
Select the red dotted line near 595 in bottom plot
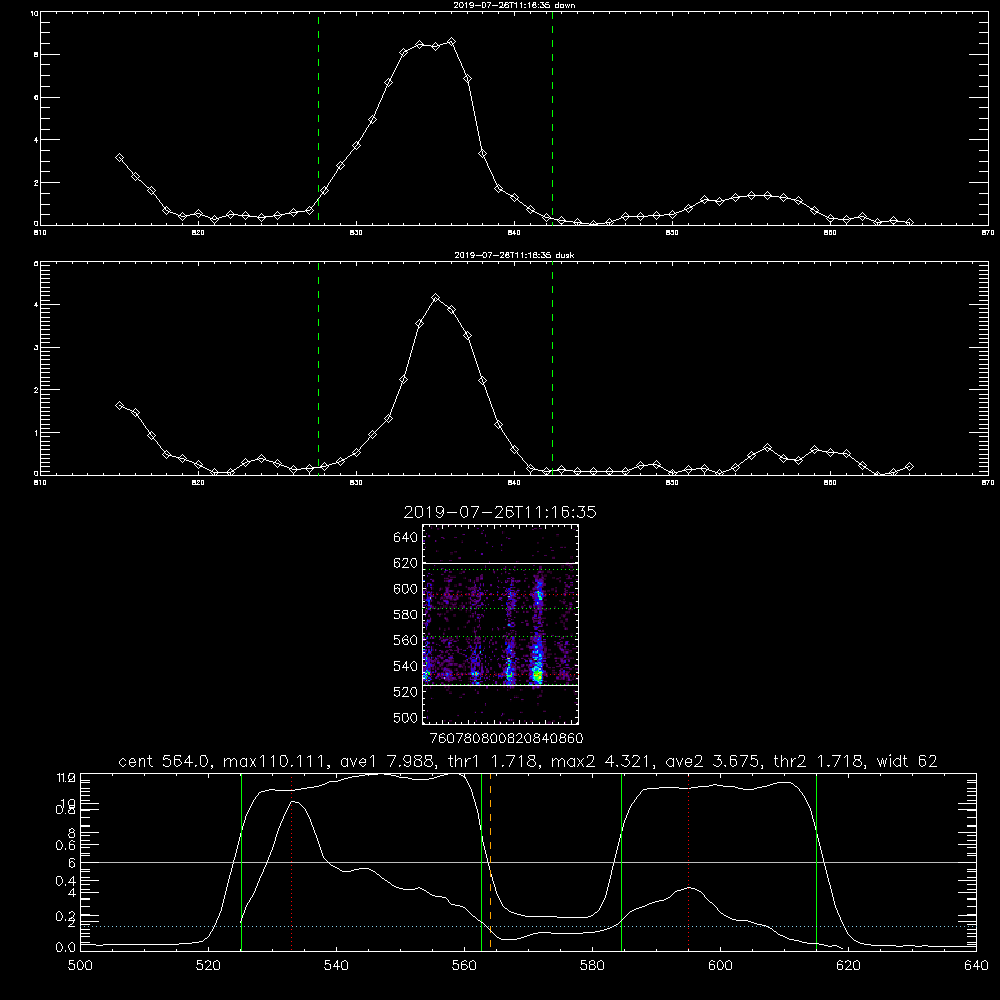[689, 862]
